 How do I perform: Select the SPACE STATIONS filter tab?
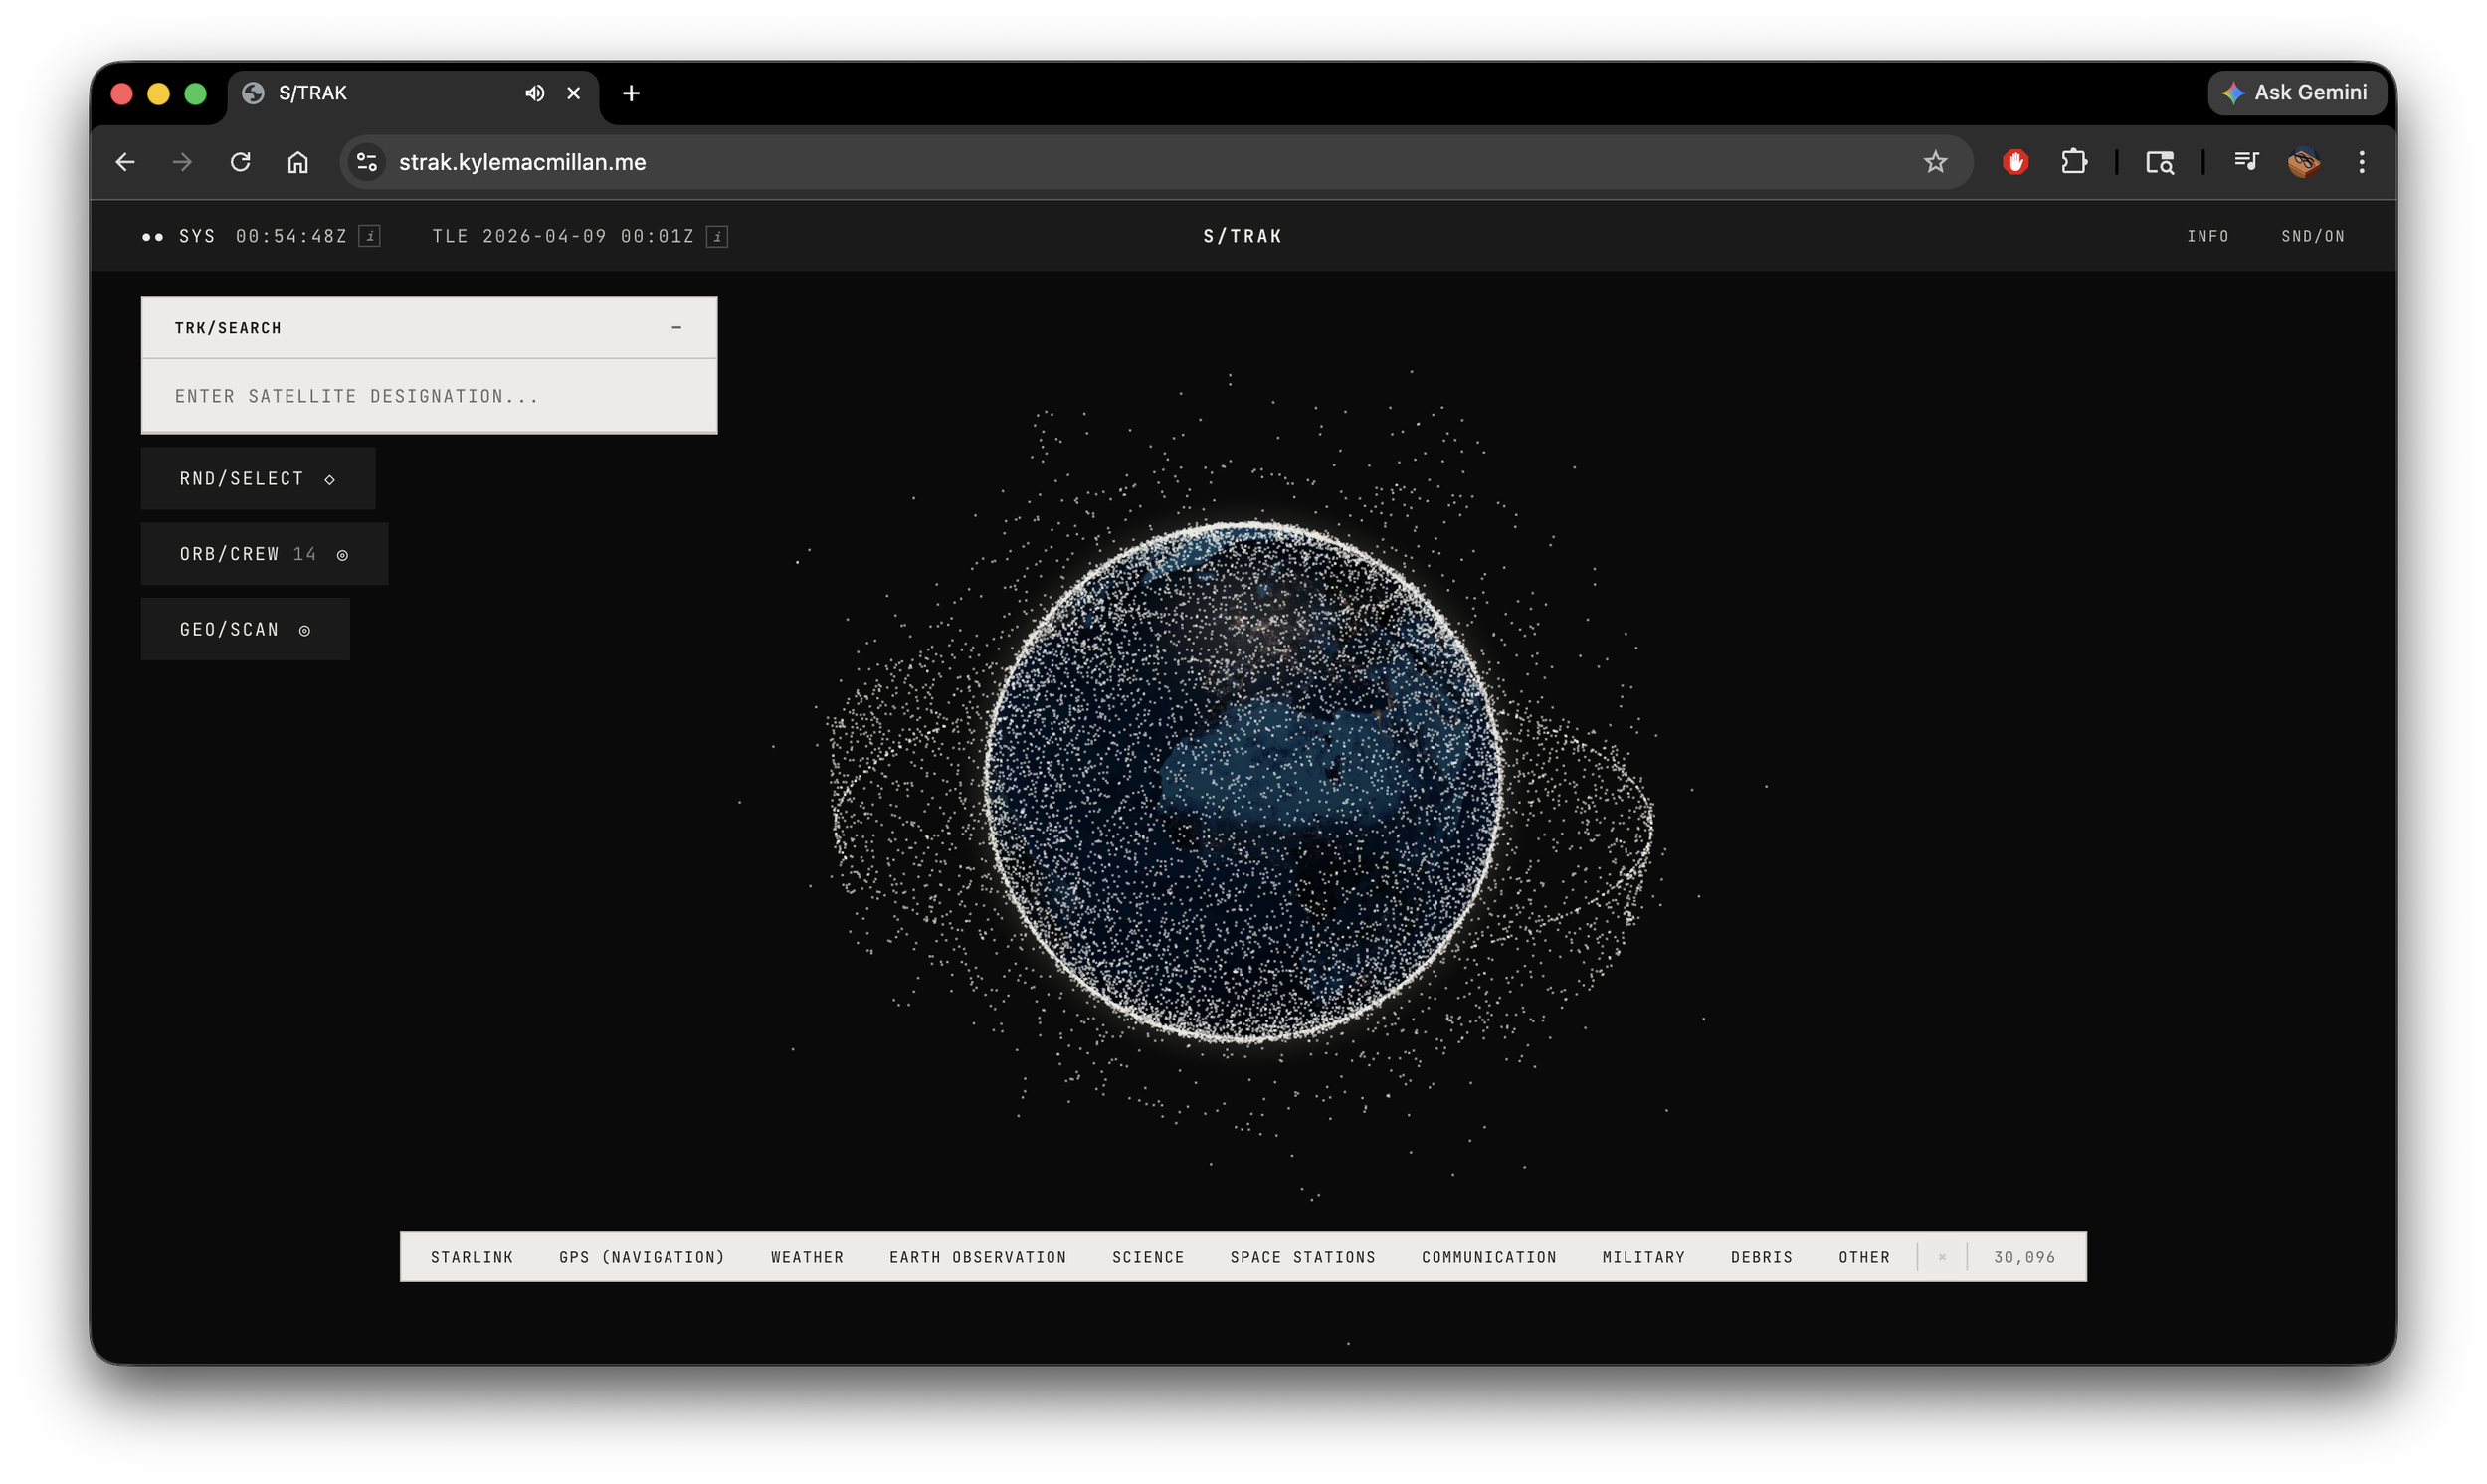(1302, 1257)
